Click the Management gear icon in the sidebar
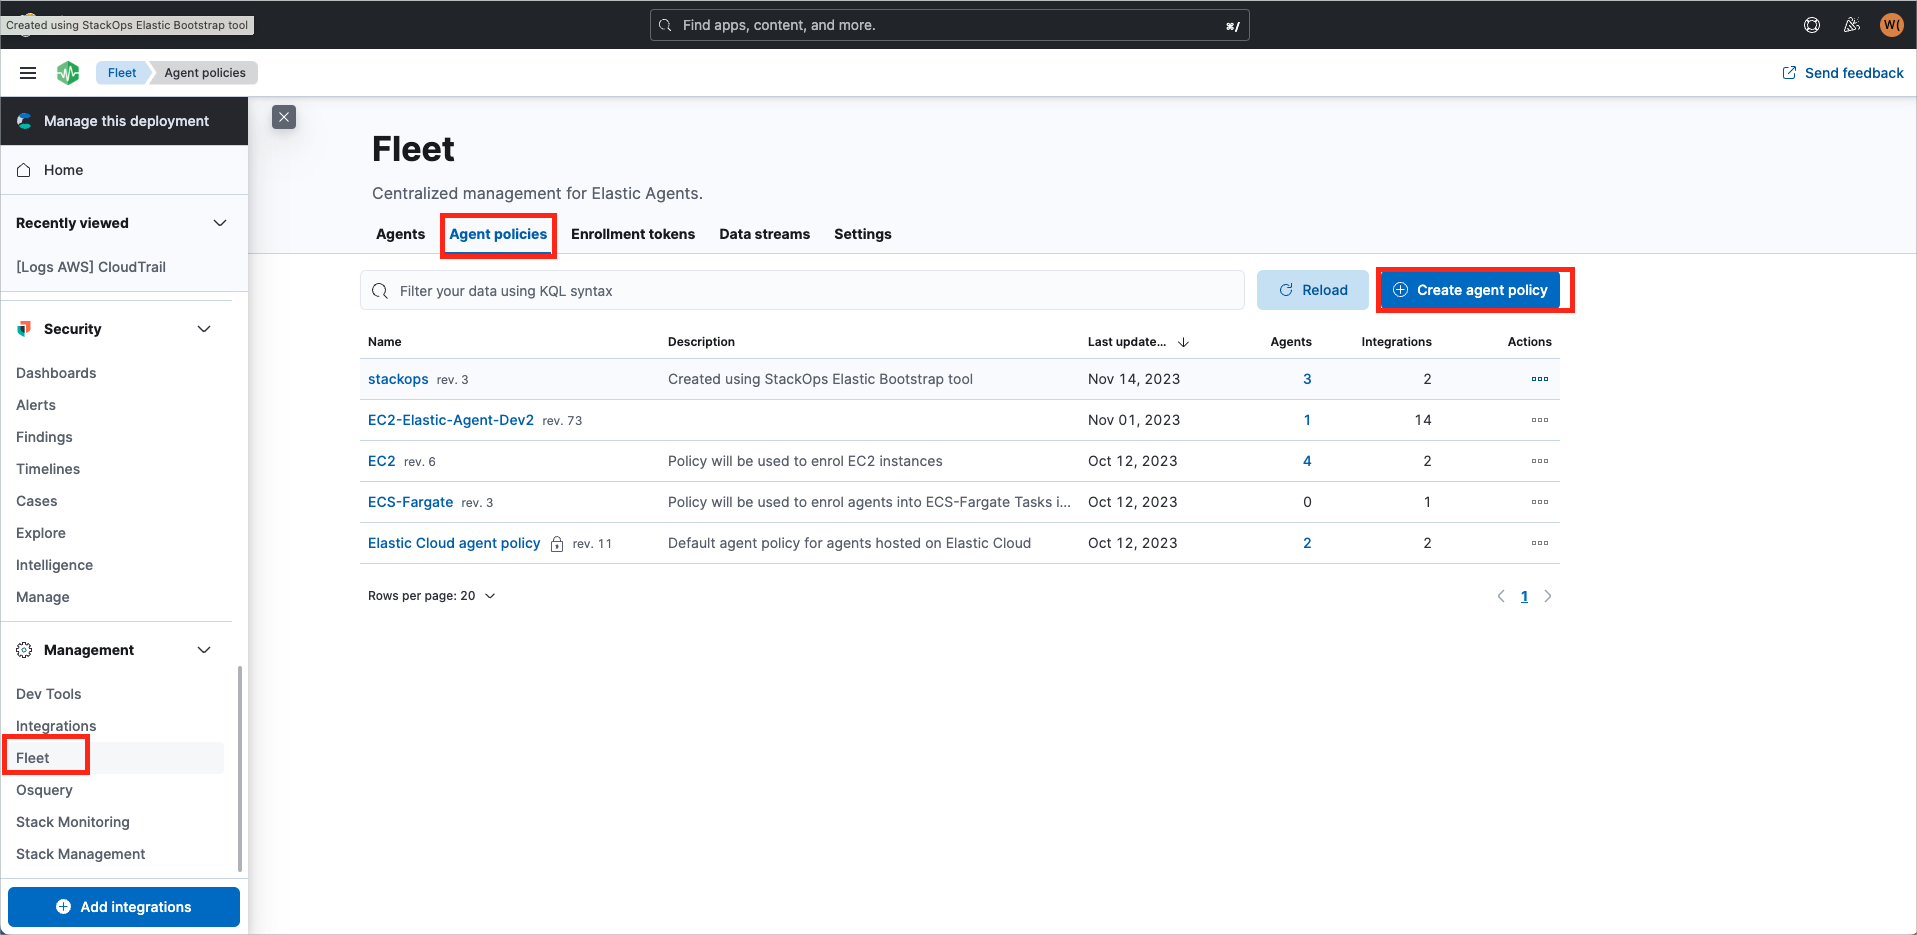 tap(22, 650)
